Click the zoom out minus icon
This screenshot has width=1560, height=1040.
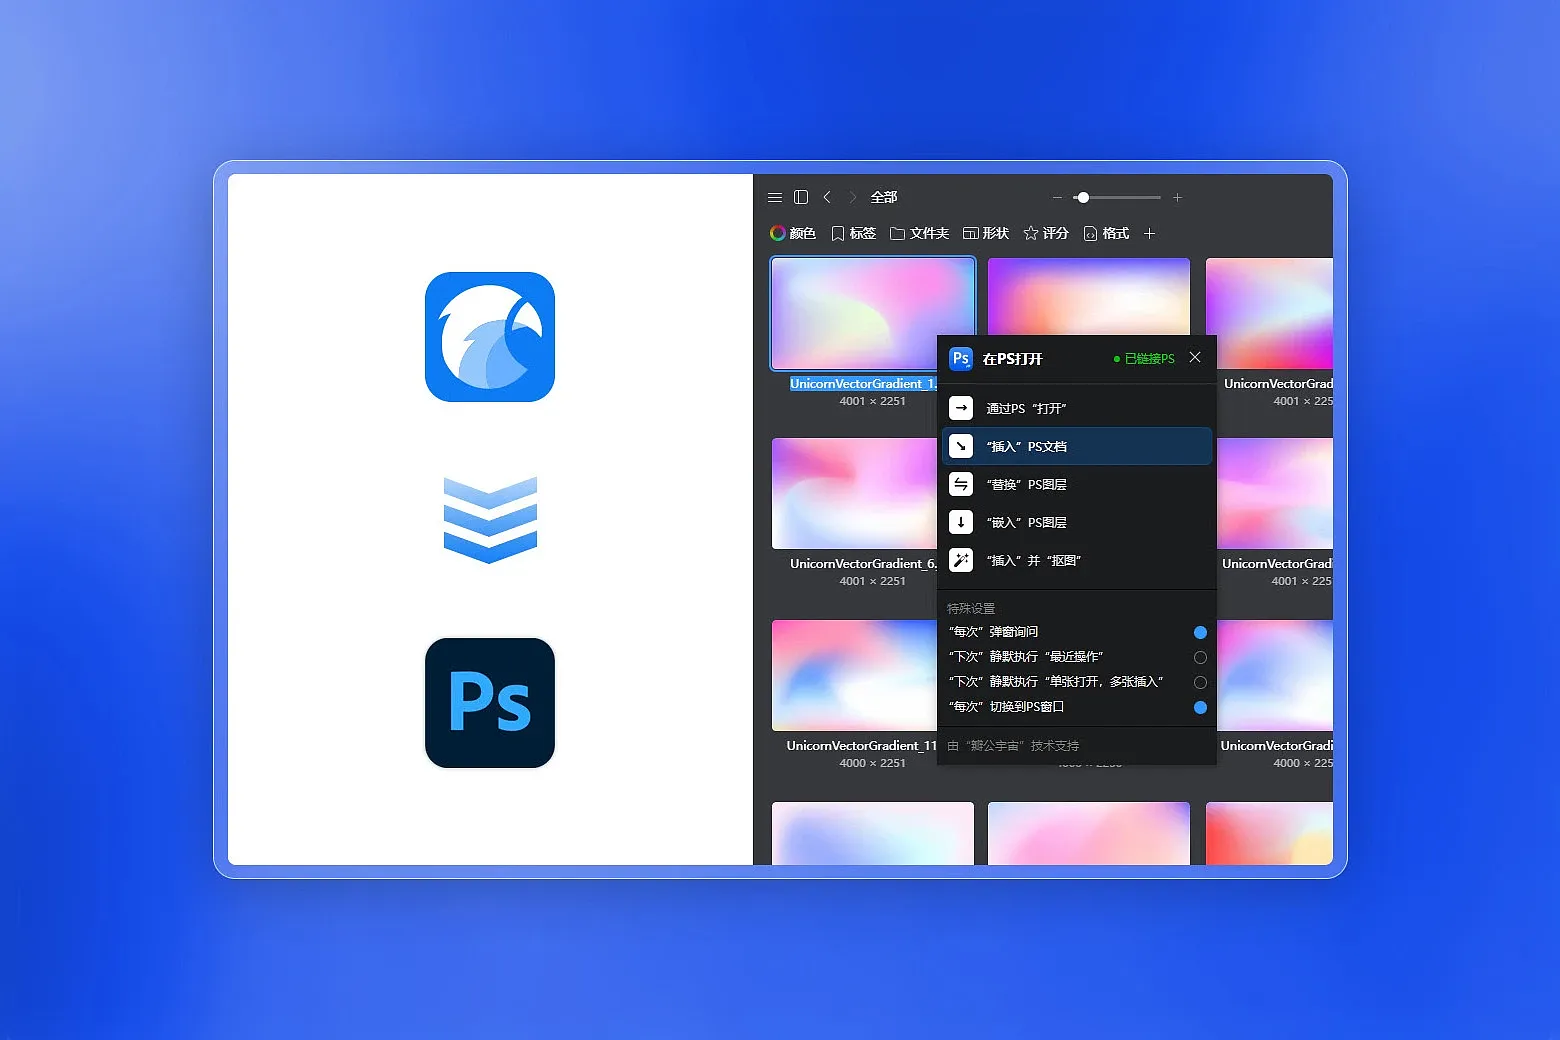click(1057, 198)
